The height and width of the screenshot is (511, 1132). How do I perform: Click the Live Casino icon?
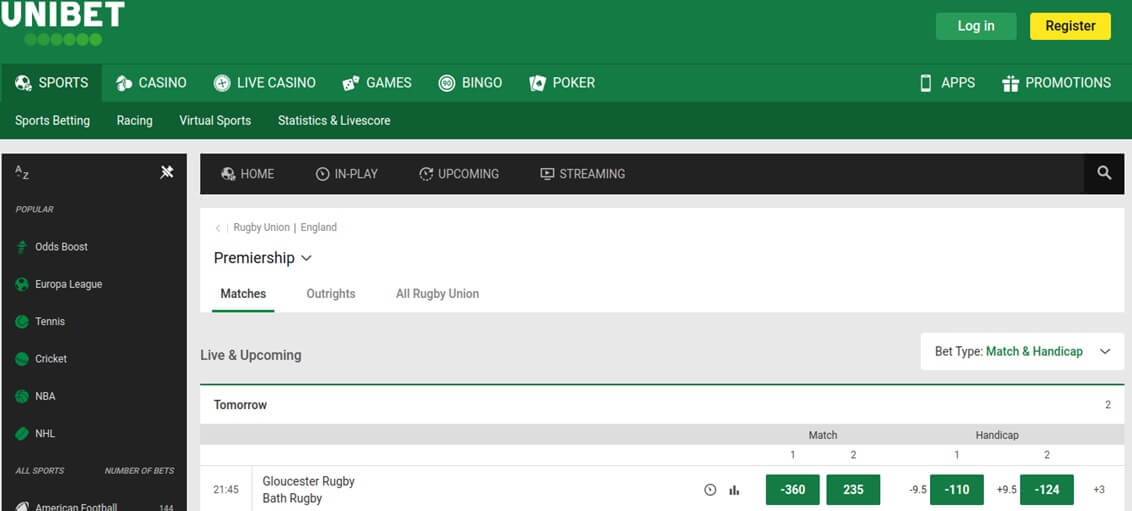pyautogui.click(x=222, y=83)
